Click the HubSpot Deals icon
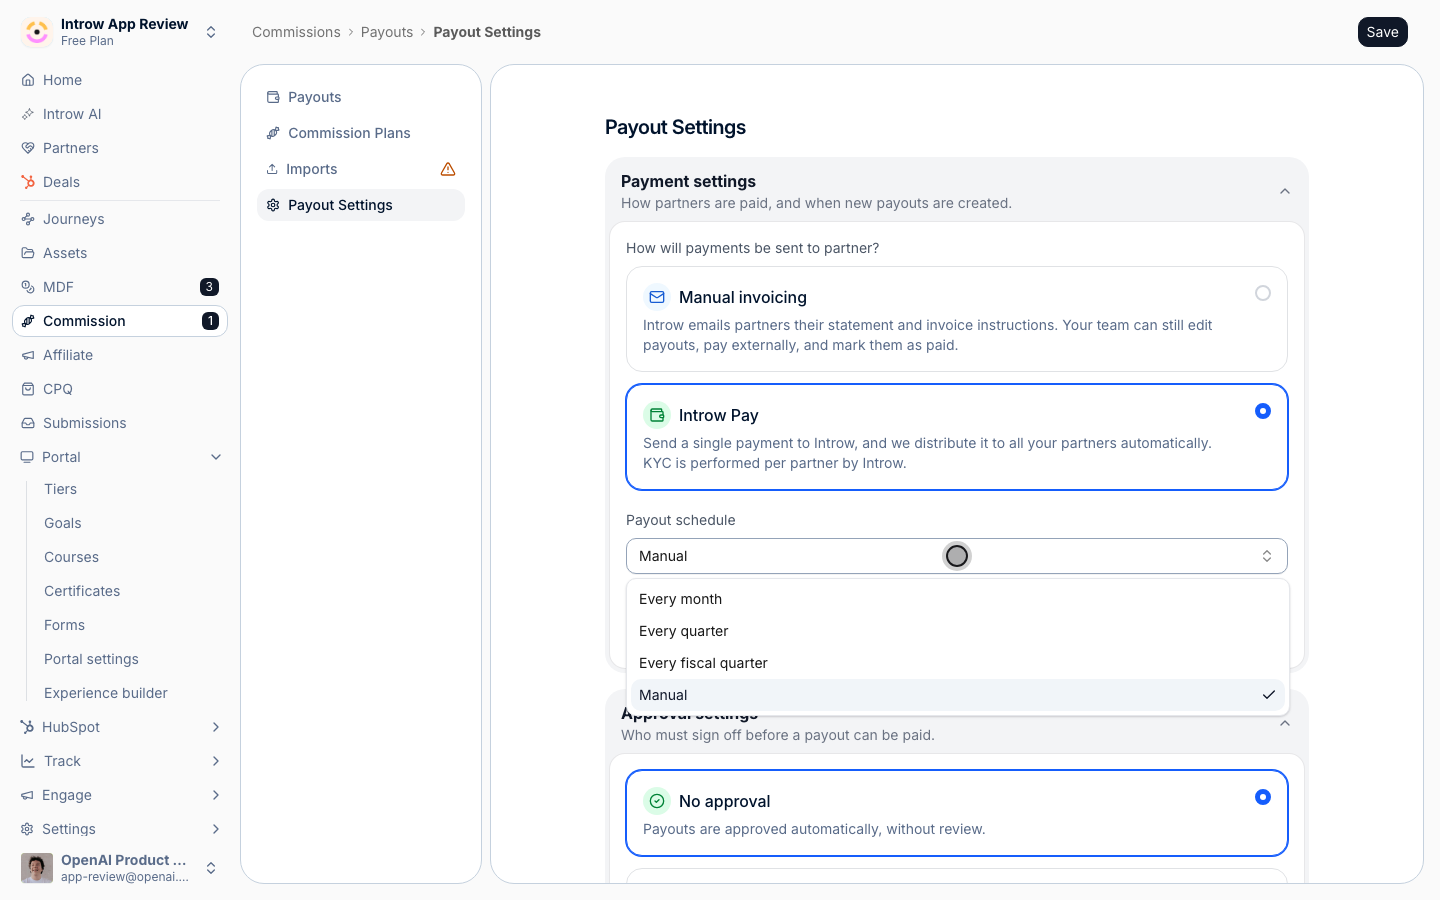This screenshot has height=900, width=1440. coord(28,182)
